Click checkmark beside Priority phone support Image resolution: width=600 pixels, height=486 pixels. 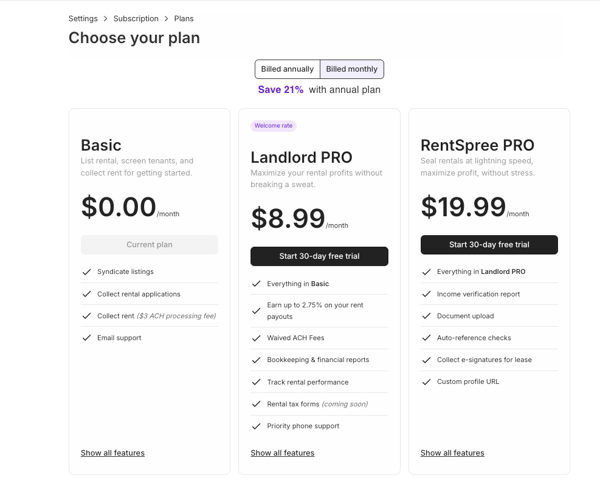tap(257, 426)
